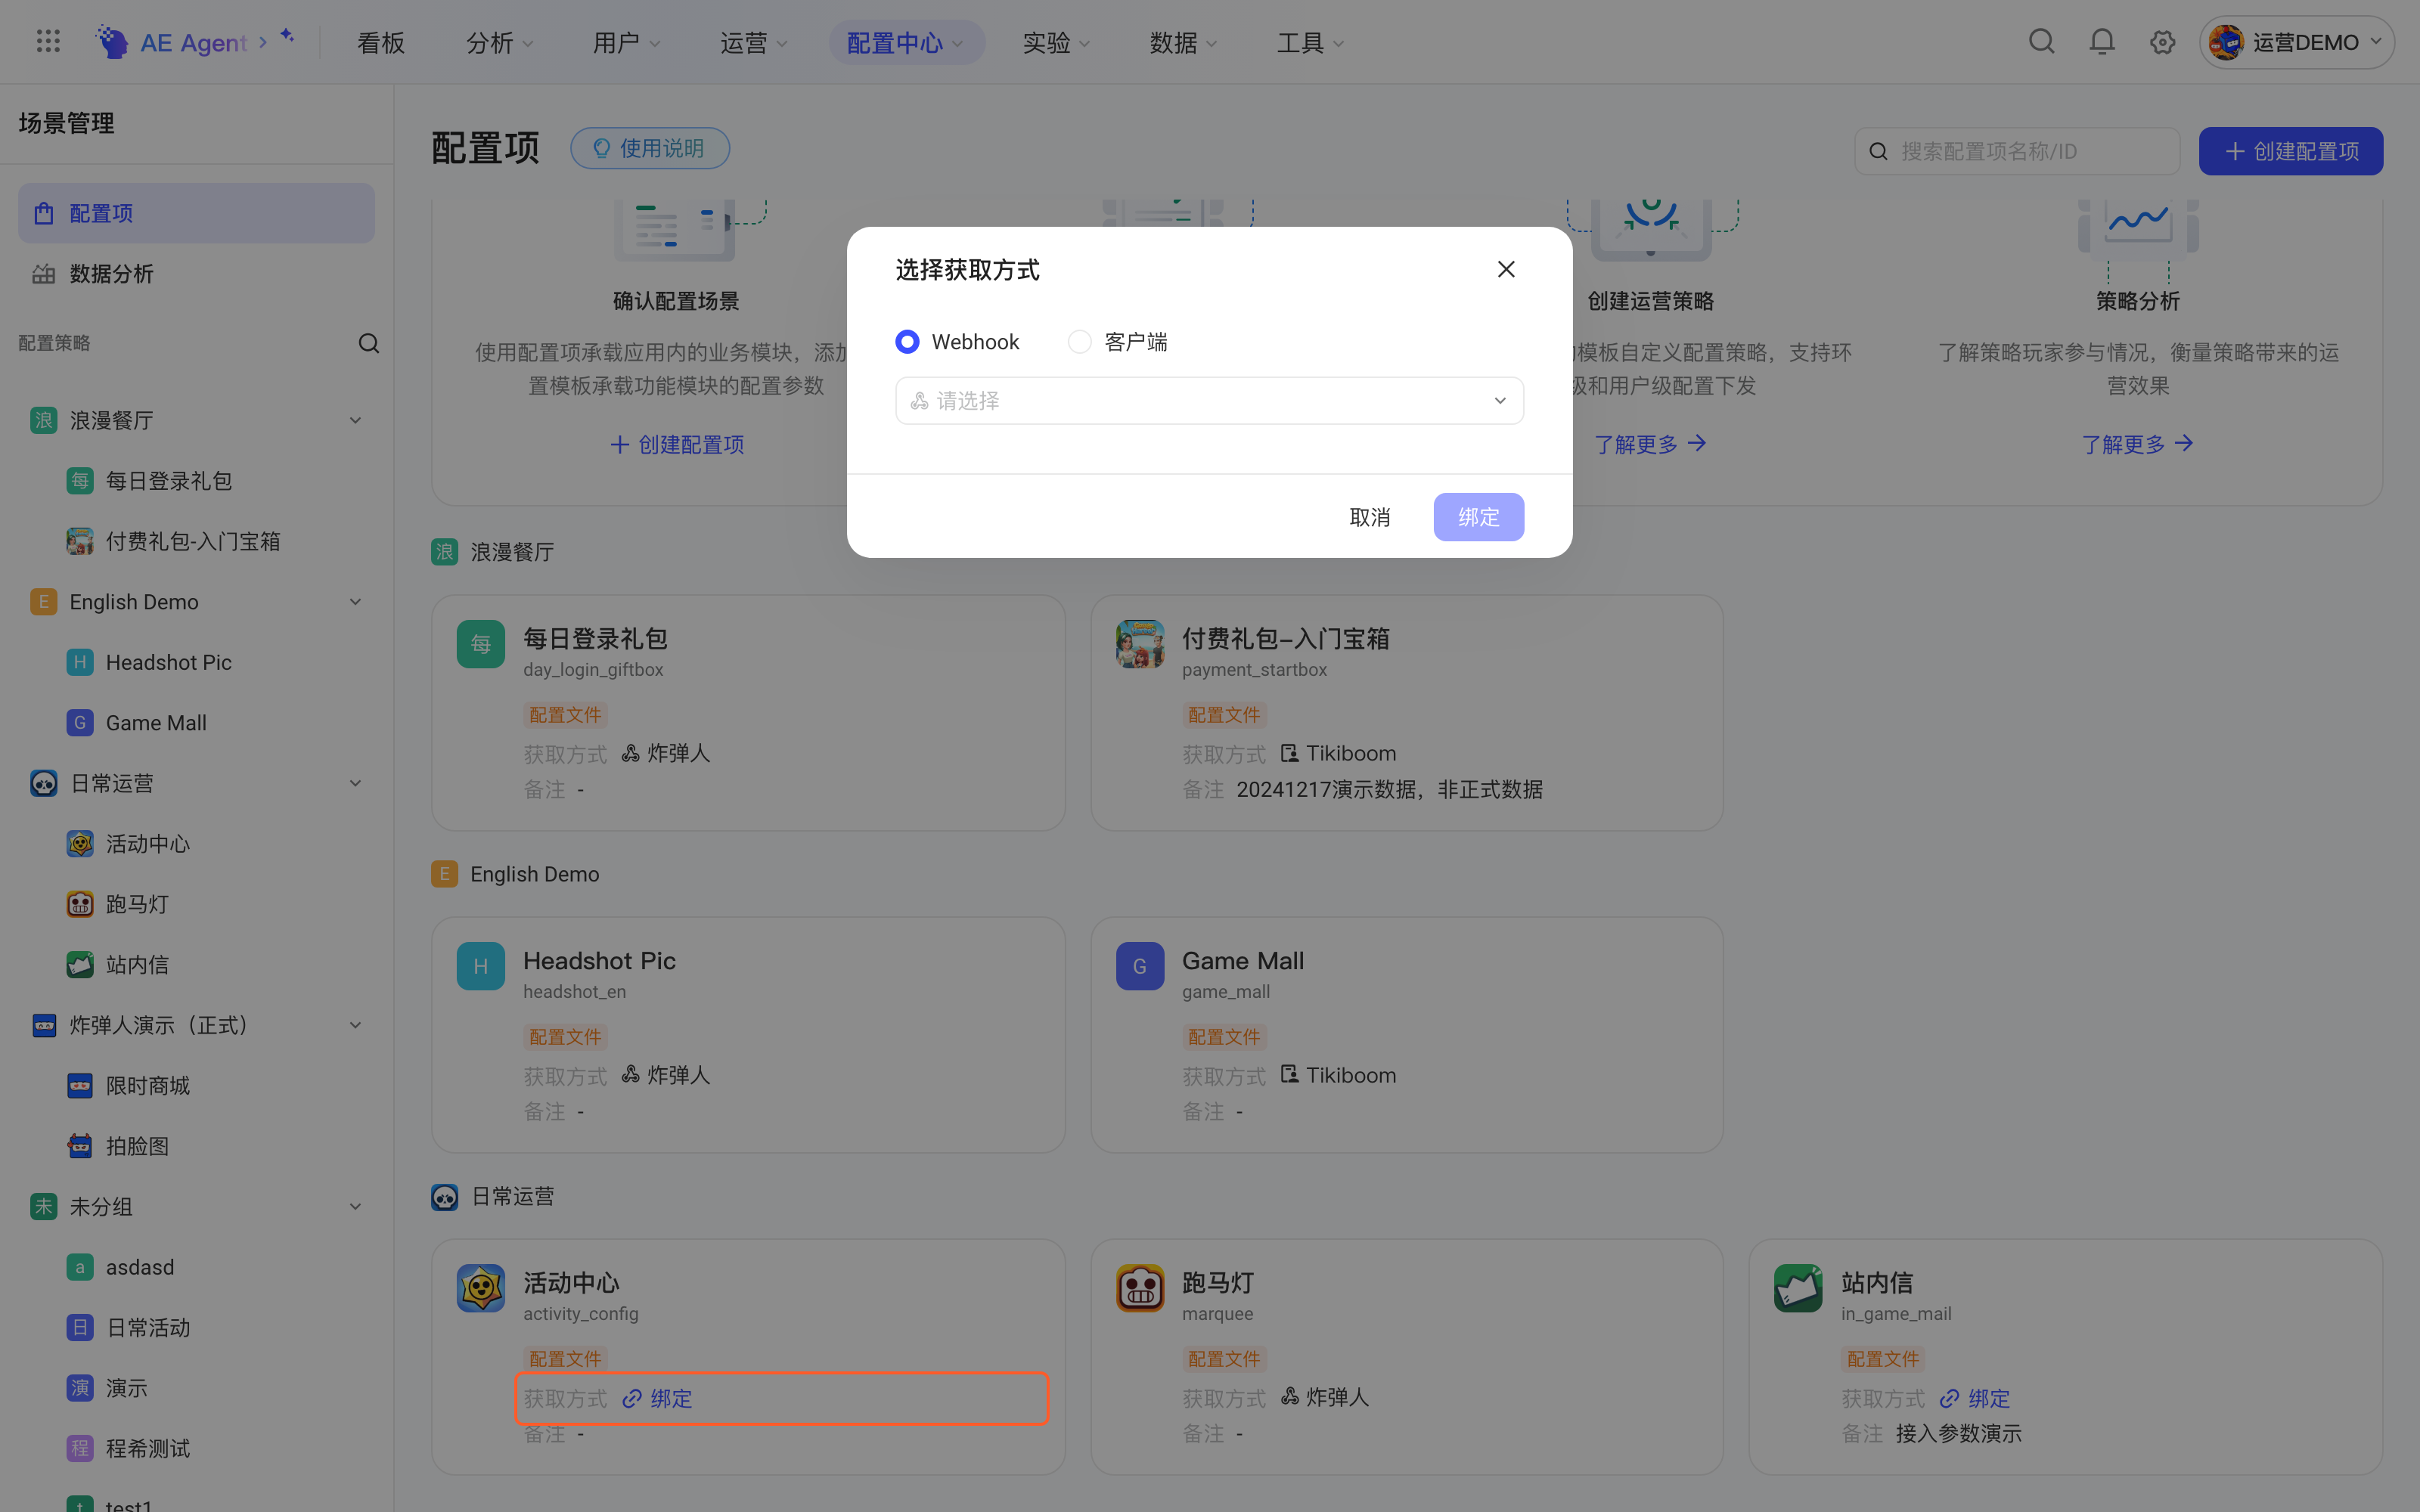Image resolution: width=2420 pixels, height=1512 pixels.
Task: Click the Game Mall card G icon
Action: pyautogui.click(x=1140, y=966)
